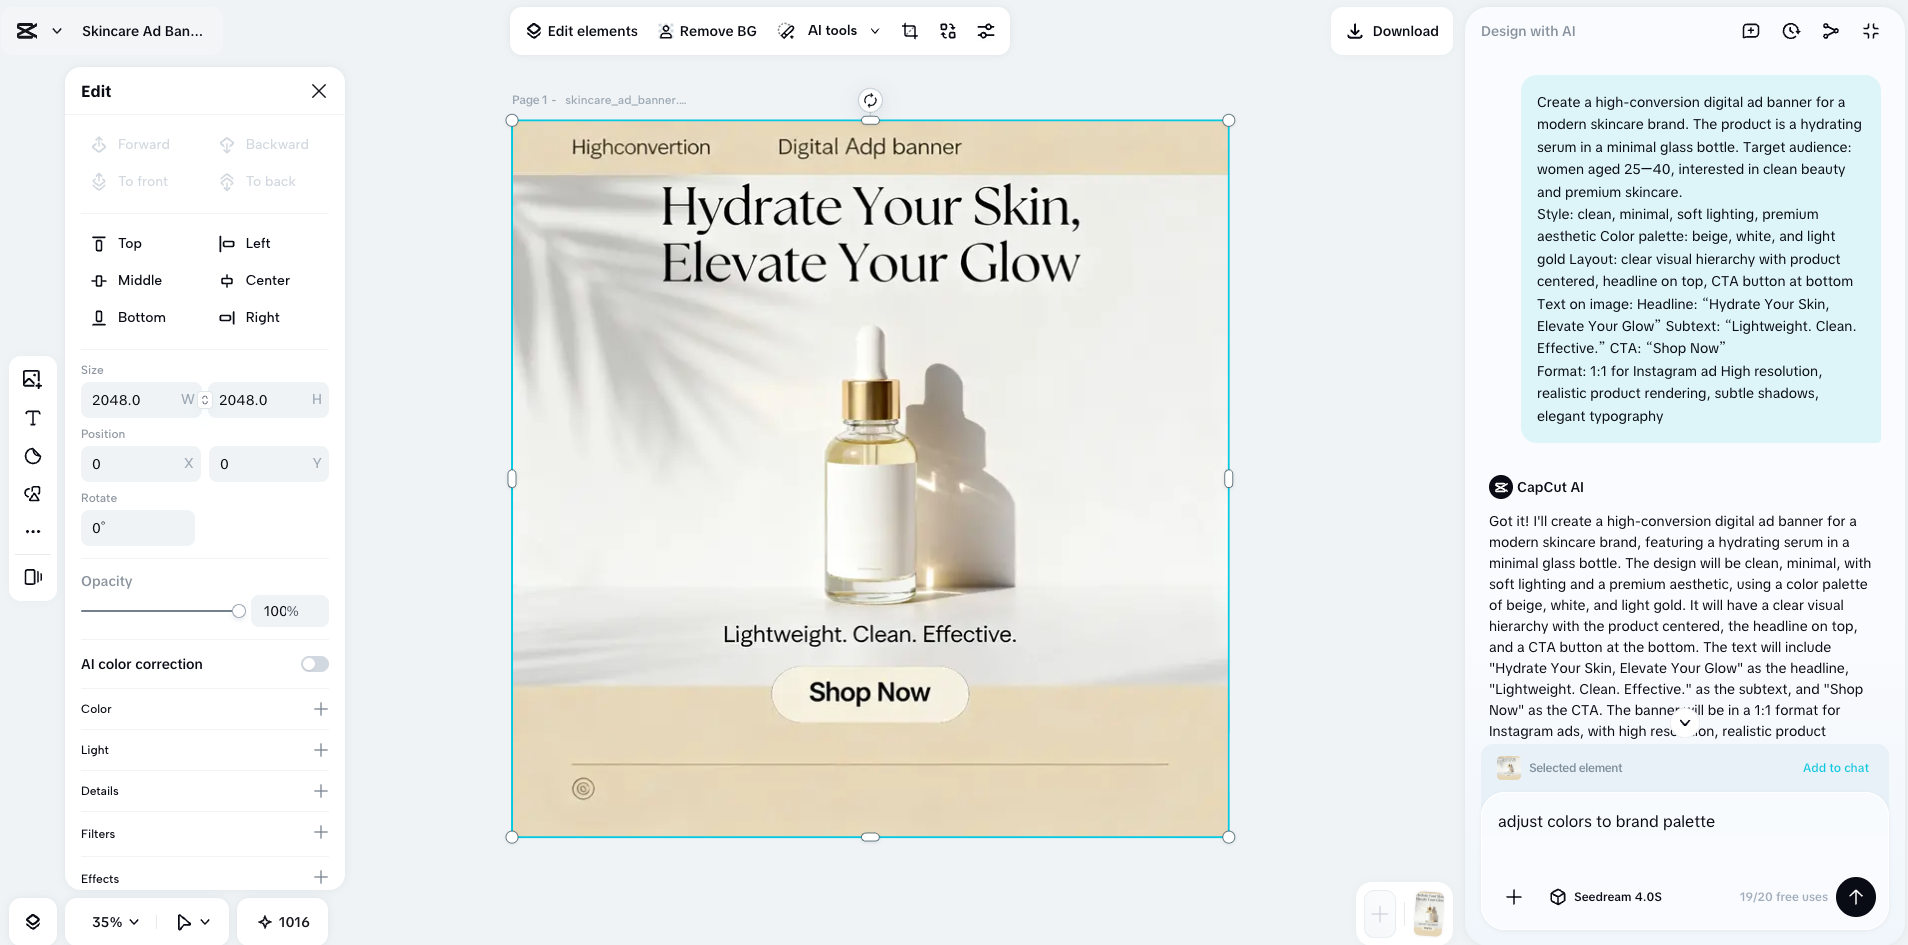Click Add to chat link
This screenshot has width=1908, height=945.
tap(1834, 767)
